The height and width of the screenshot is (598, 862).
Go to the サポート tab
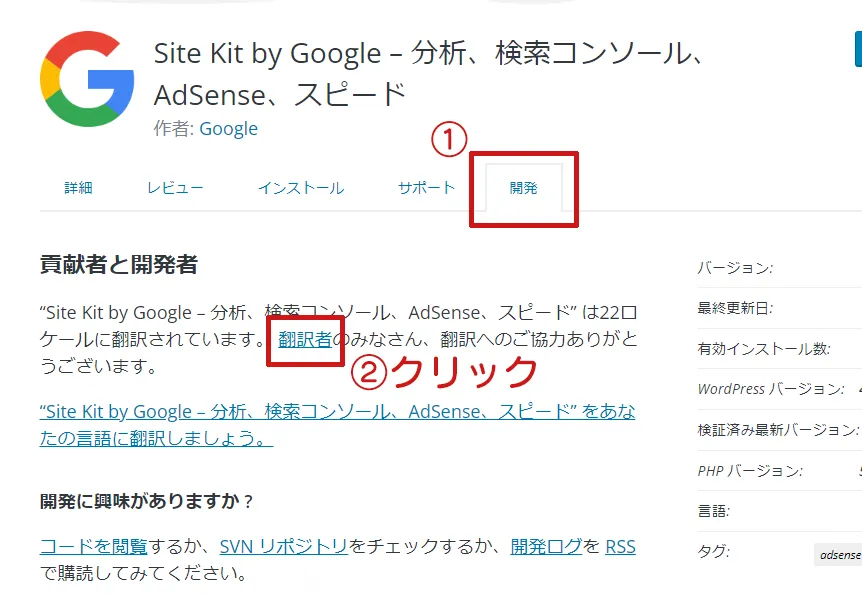pos(426,188)
